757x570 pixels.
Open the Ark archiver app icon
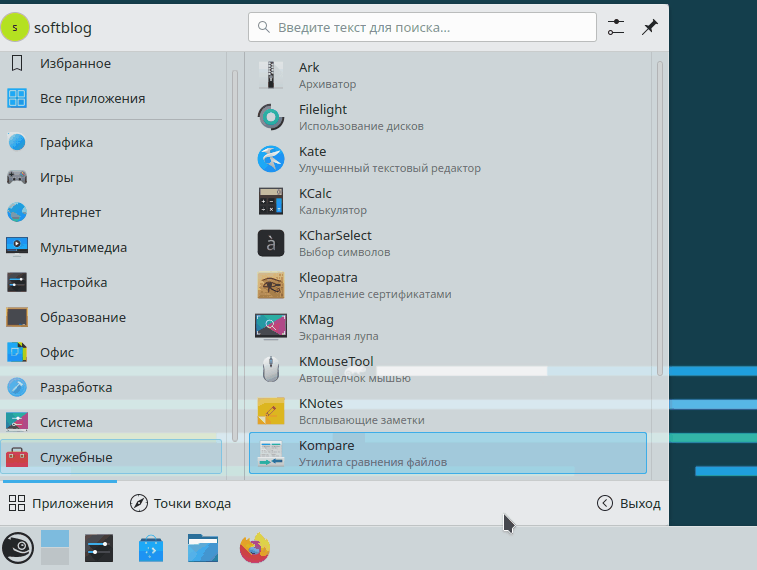coord(271,75)
